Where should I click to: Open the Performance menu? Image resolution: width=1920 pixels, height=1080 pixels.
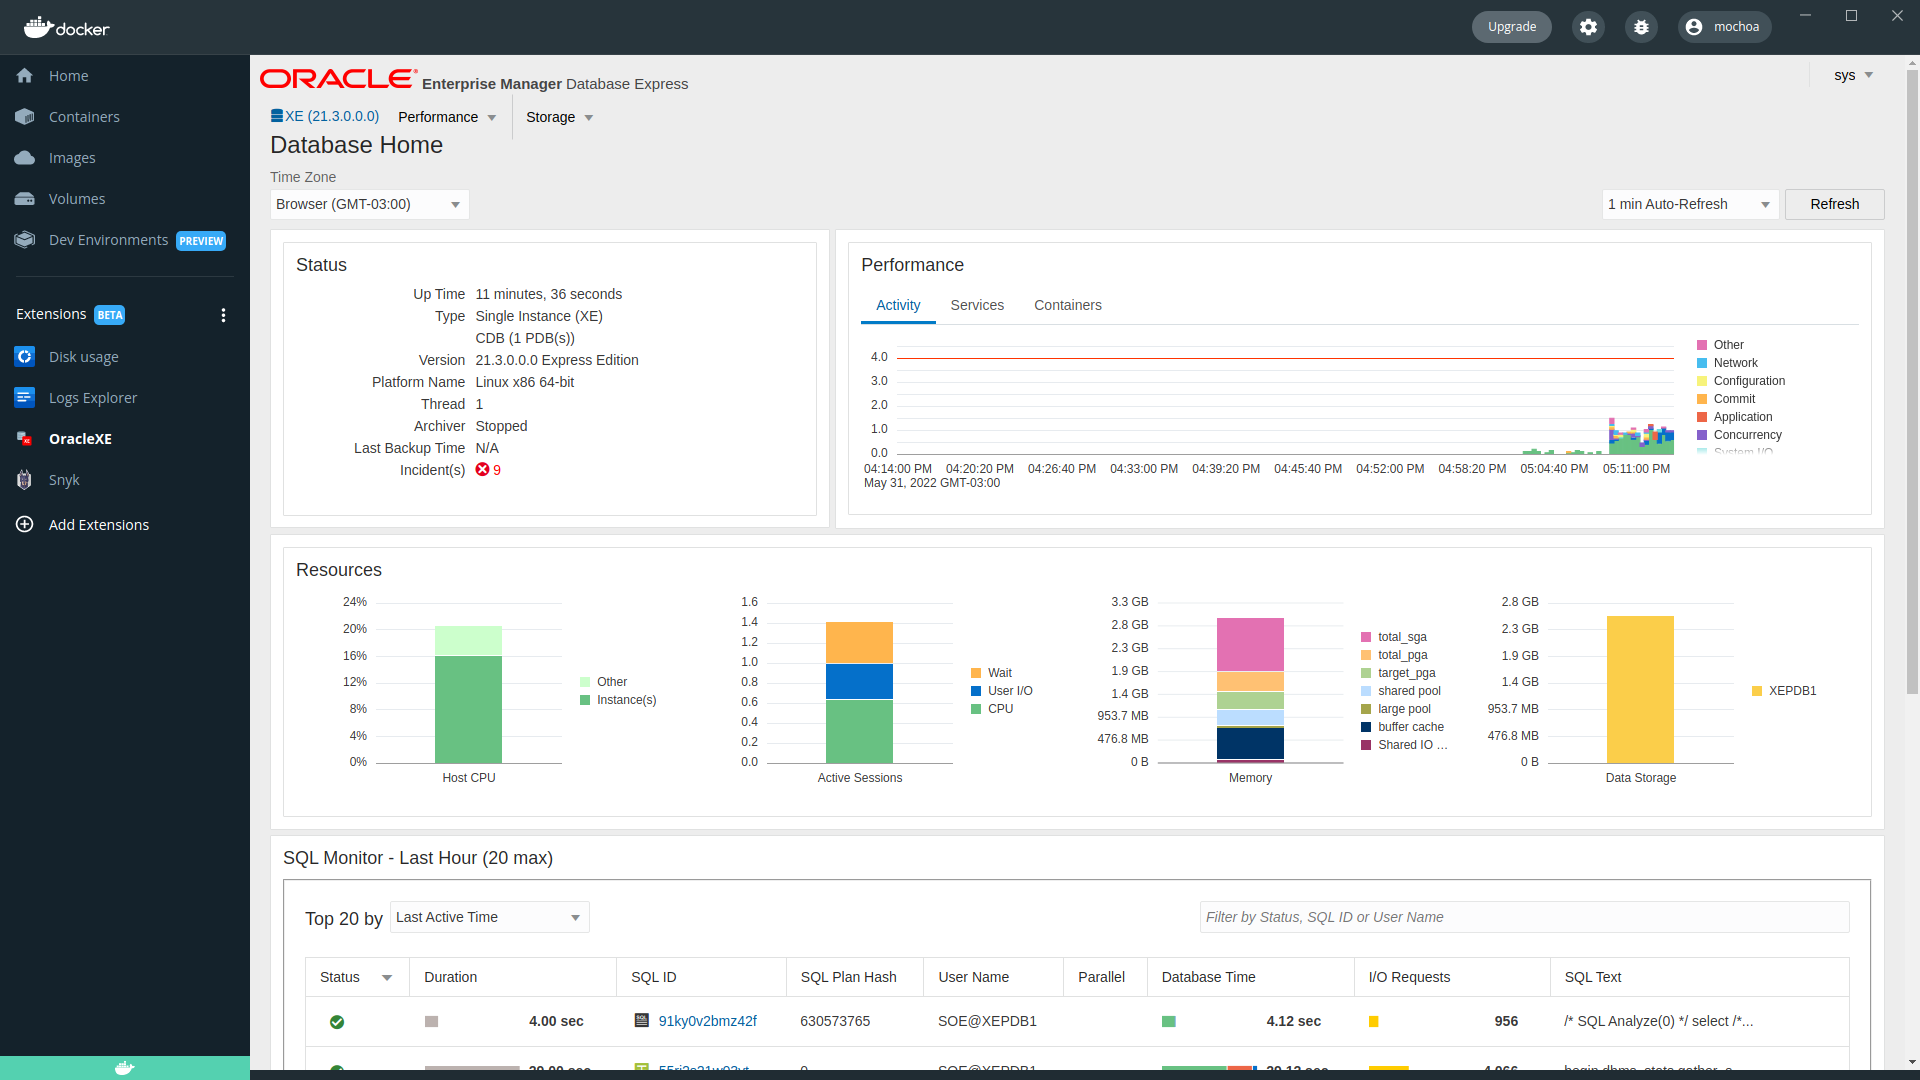[x=447, y=117]
